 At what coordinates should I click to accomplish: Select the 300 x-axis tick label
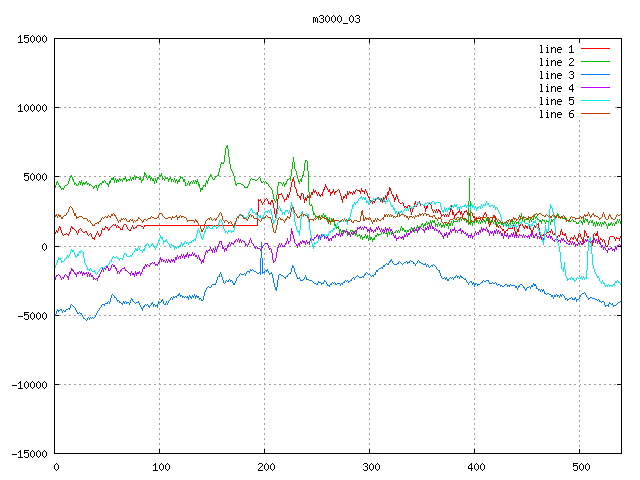point(370,467)
